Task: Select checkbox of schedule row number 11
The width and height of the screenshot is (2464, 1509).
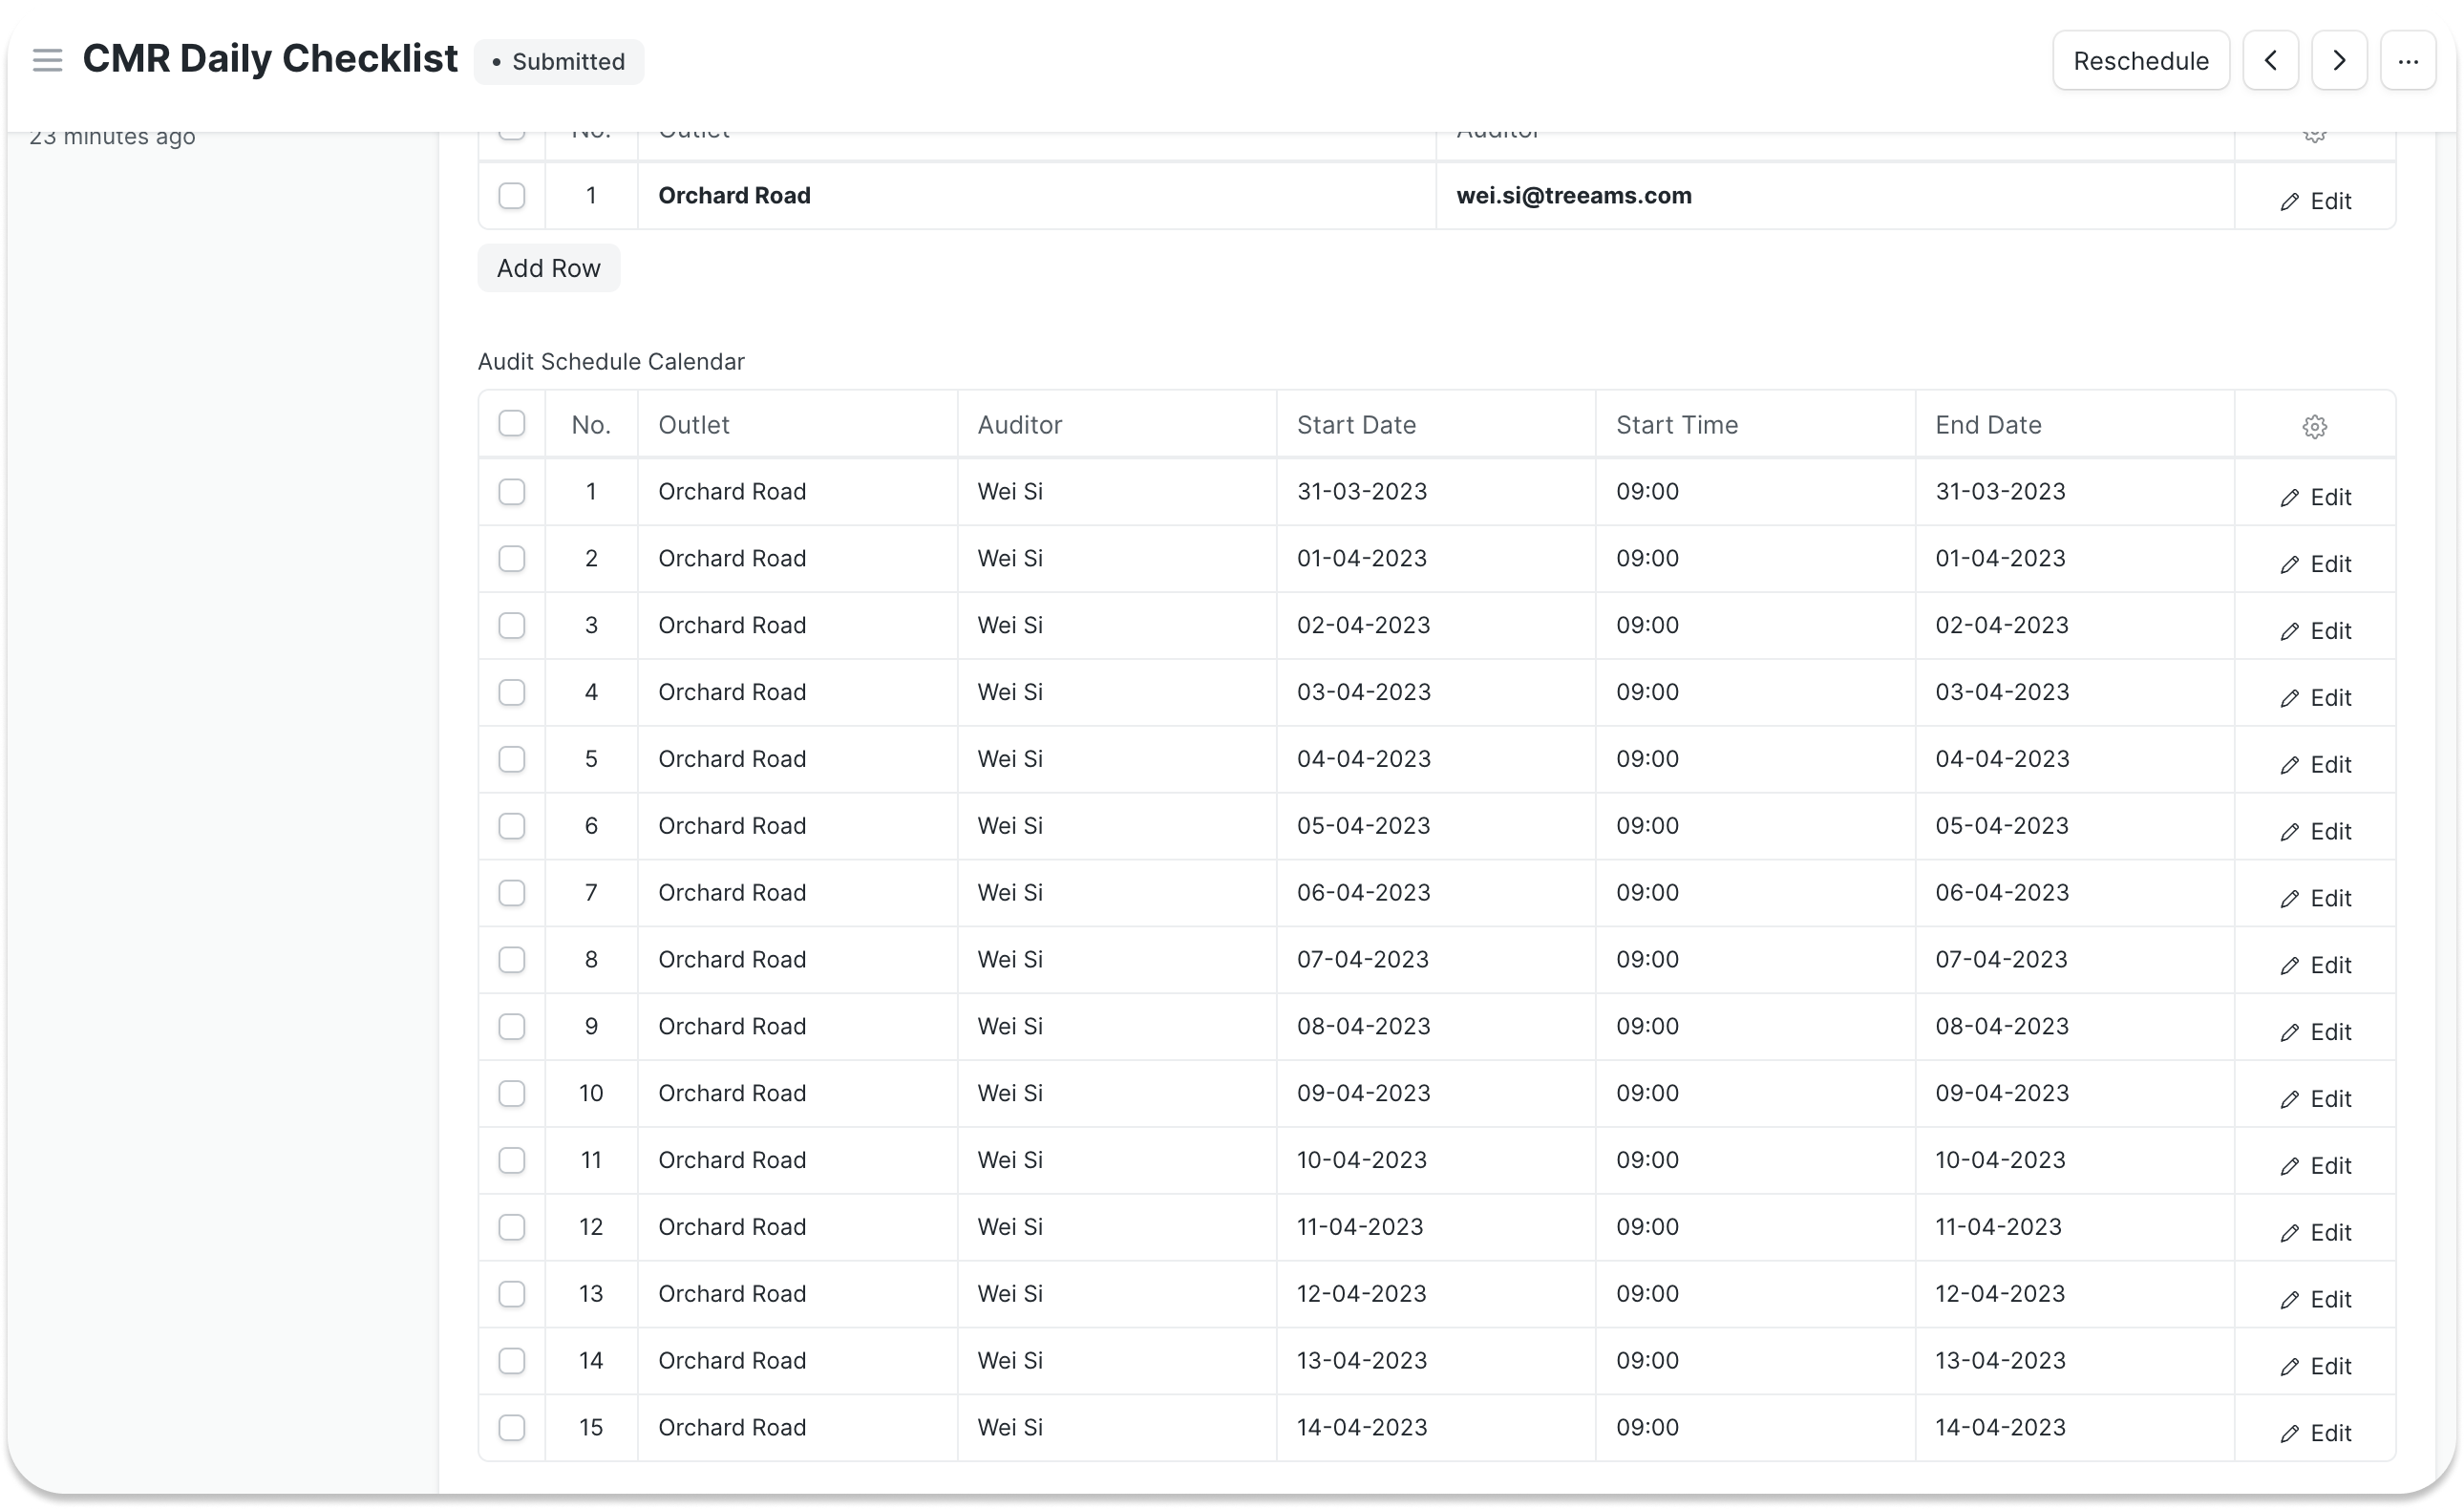Action: (512, 1161)
